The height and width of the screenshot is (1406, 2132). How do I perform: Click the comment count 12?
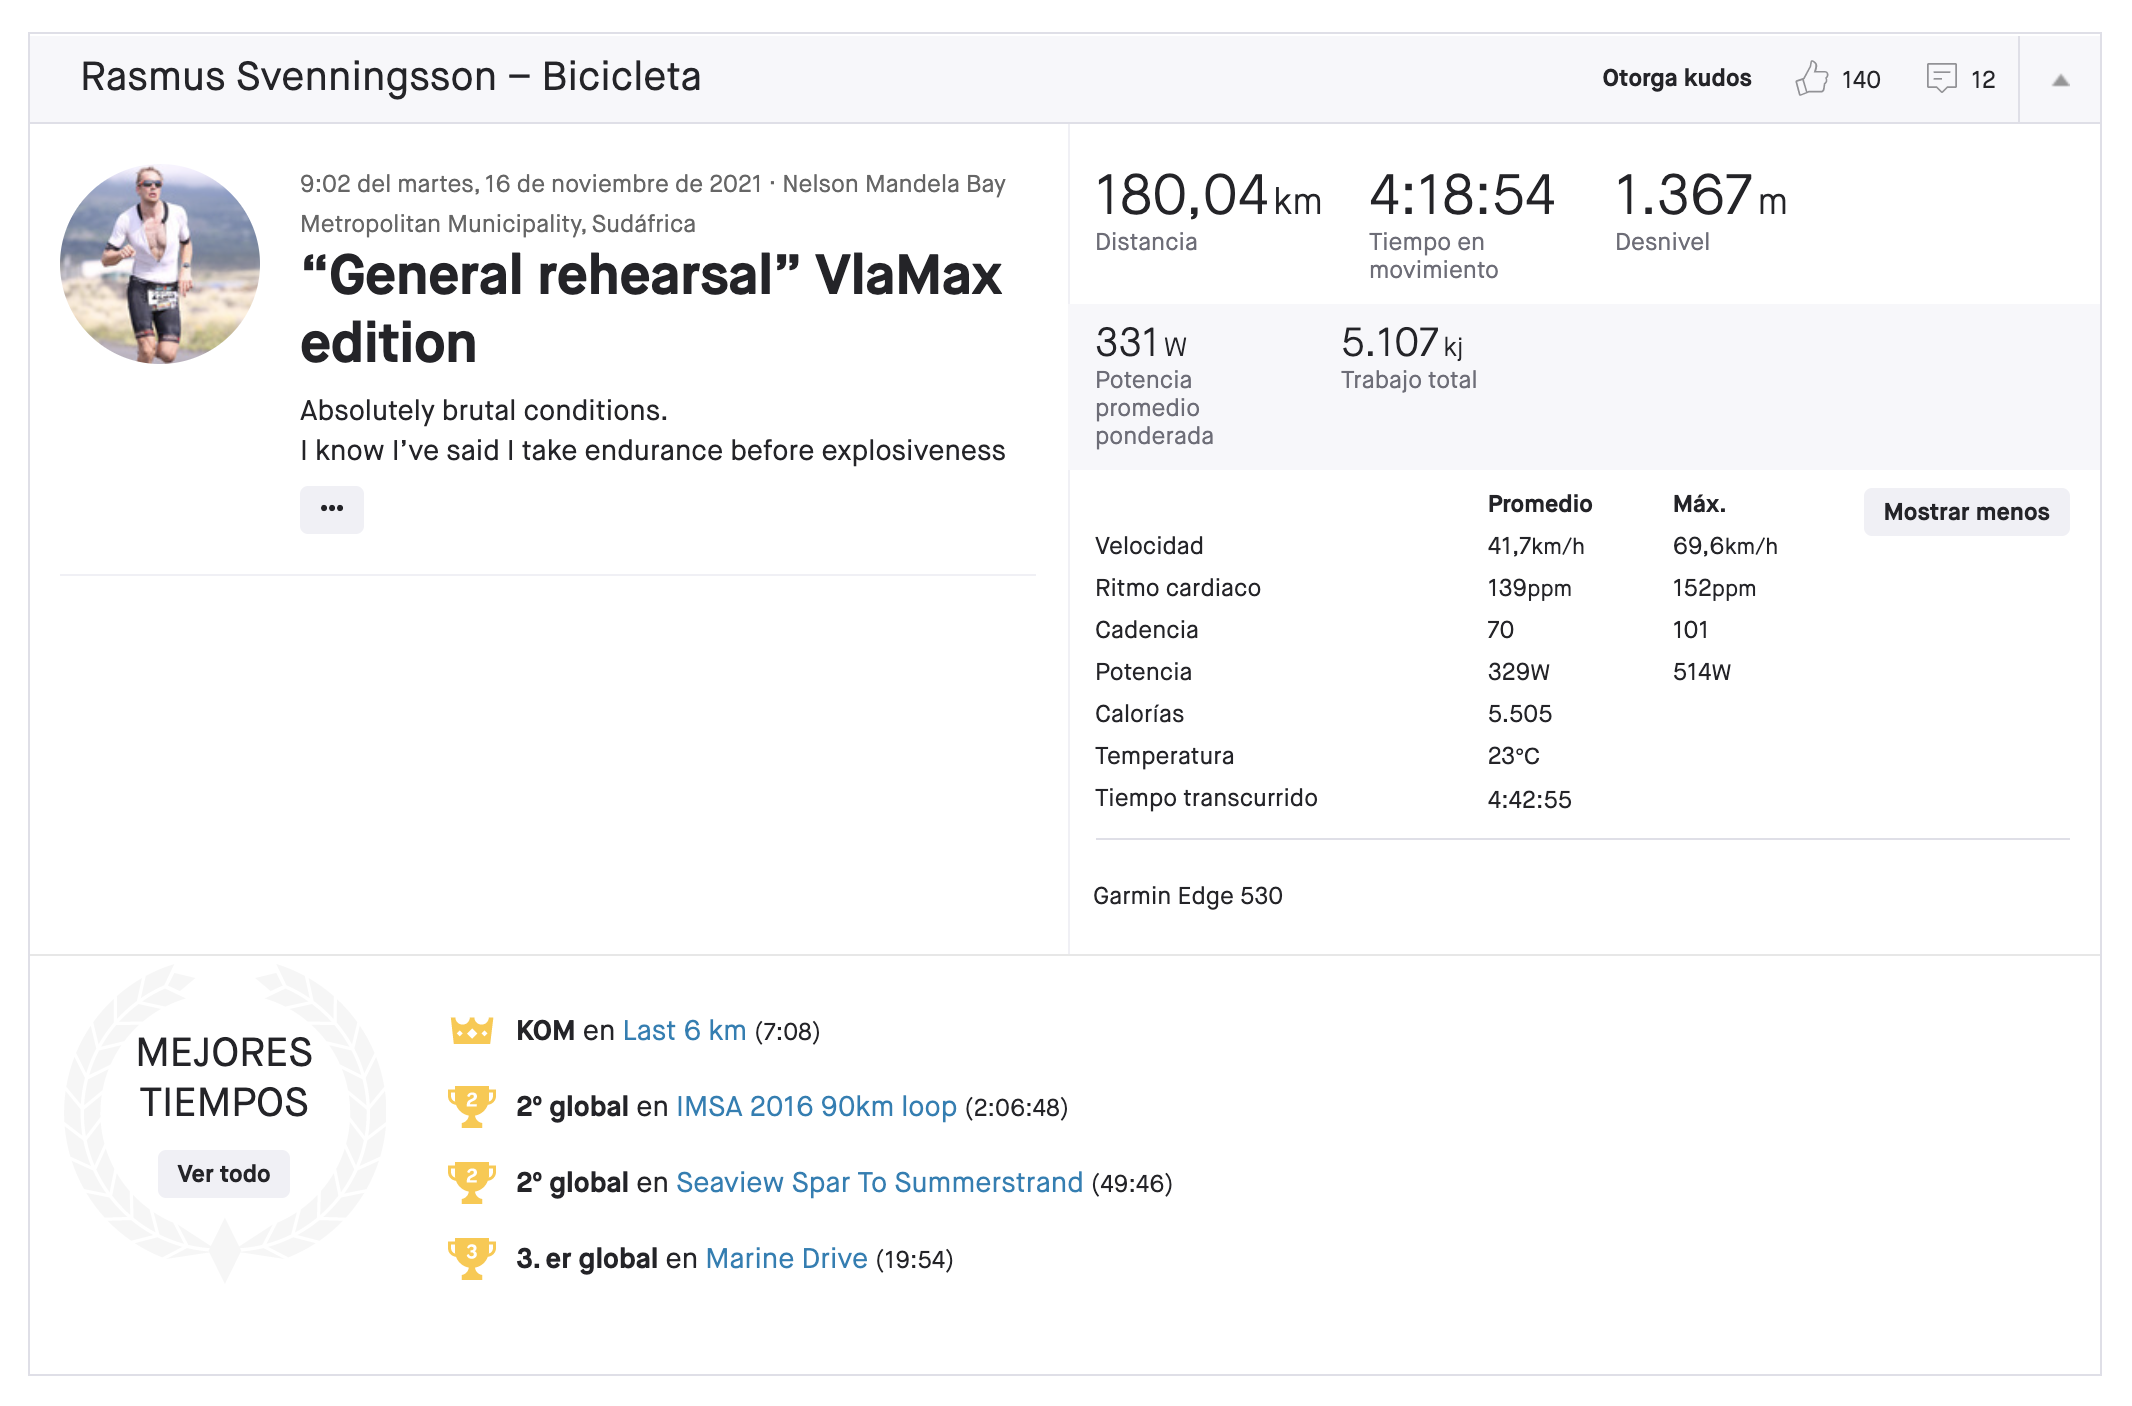[x=1982, y=80]
